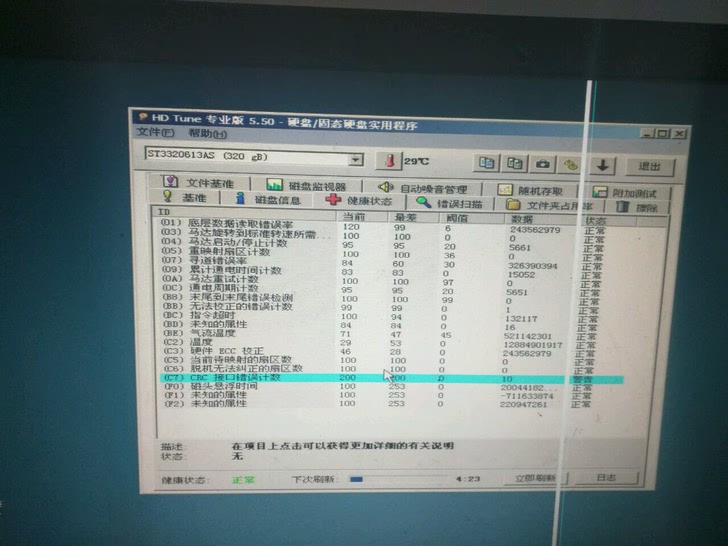Click the copy screenshot to clipboard icon
The height and width of the screenshot is (546, 728).
coord(514,163)
